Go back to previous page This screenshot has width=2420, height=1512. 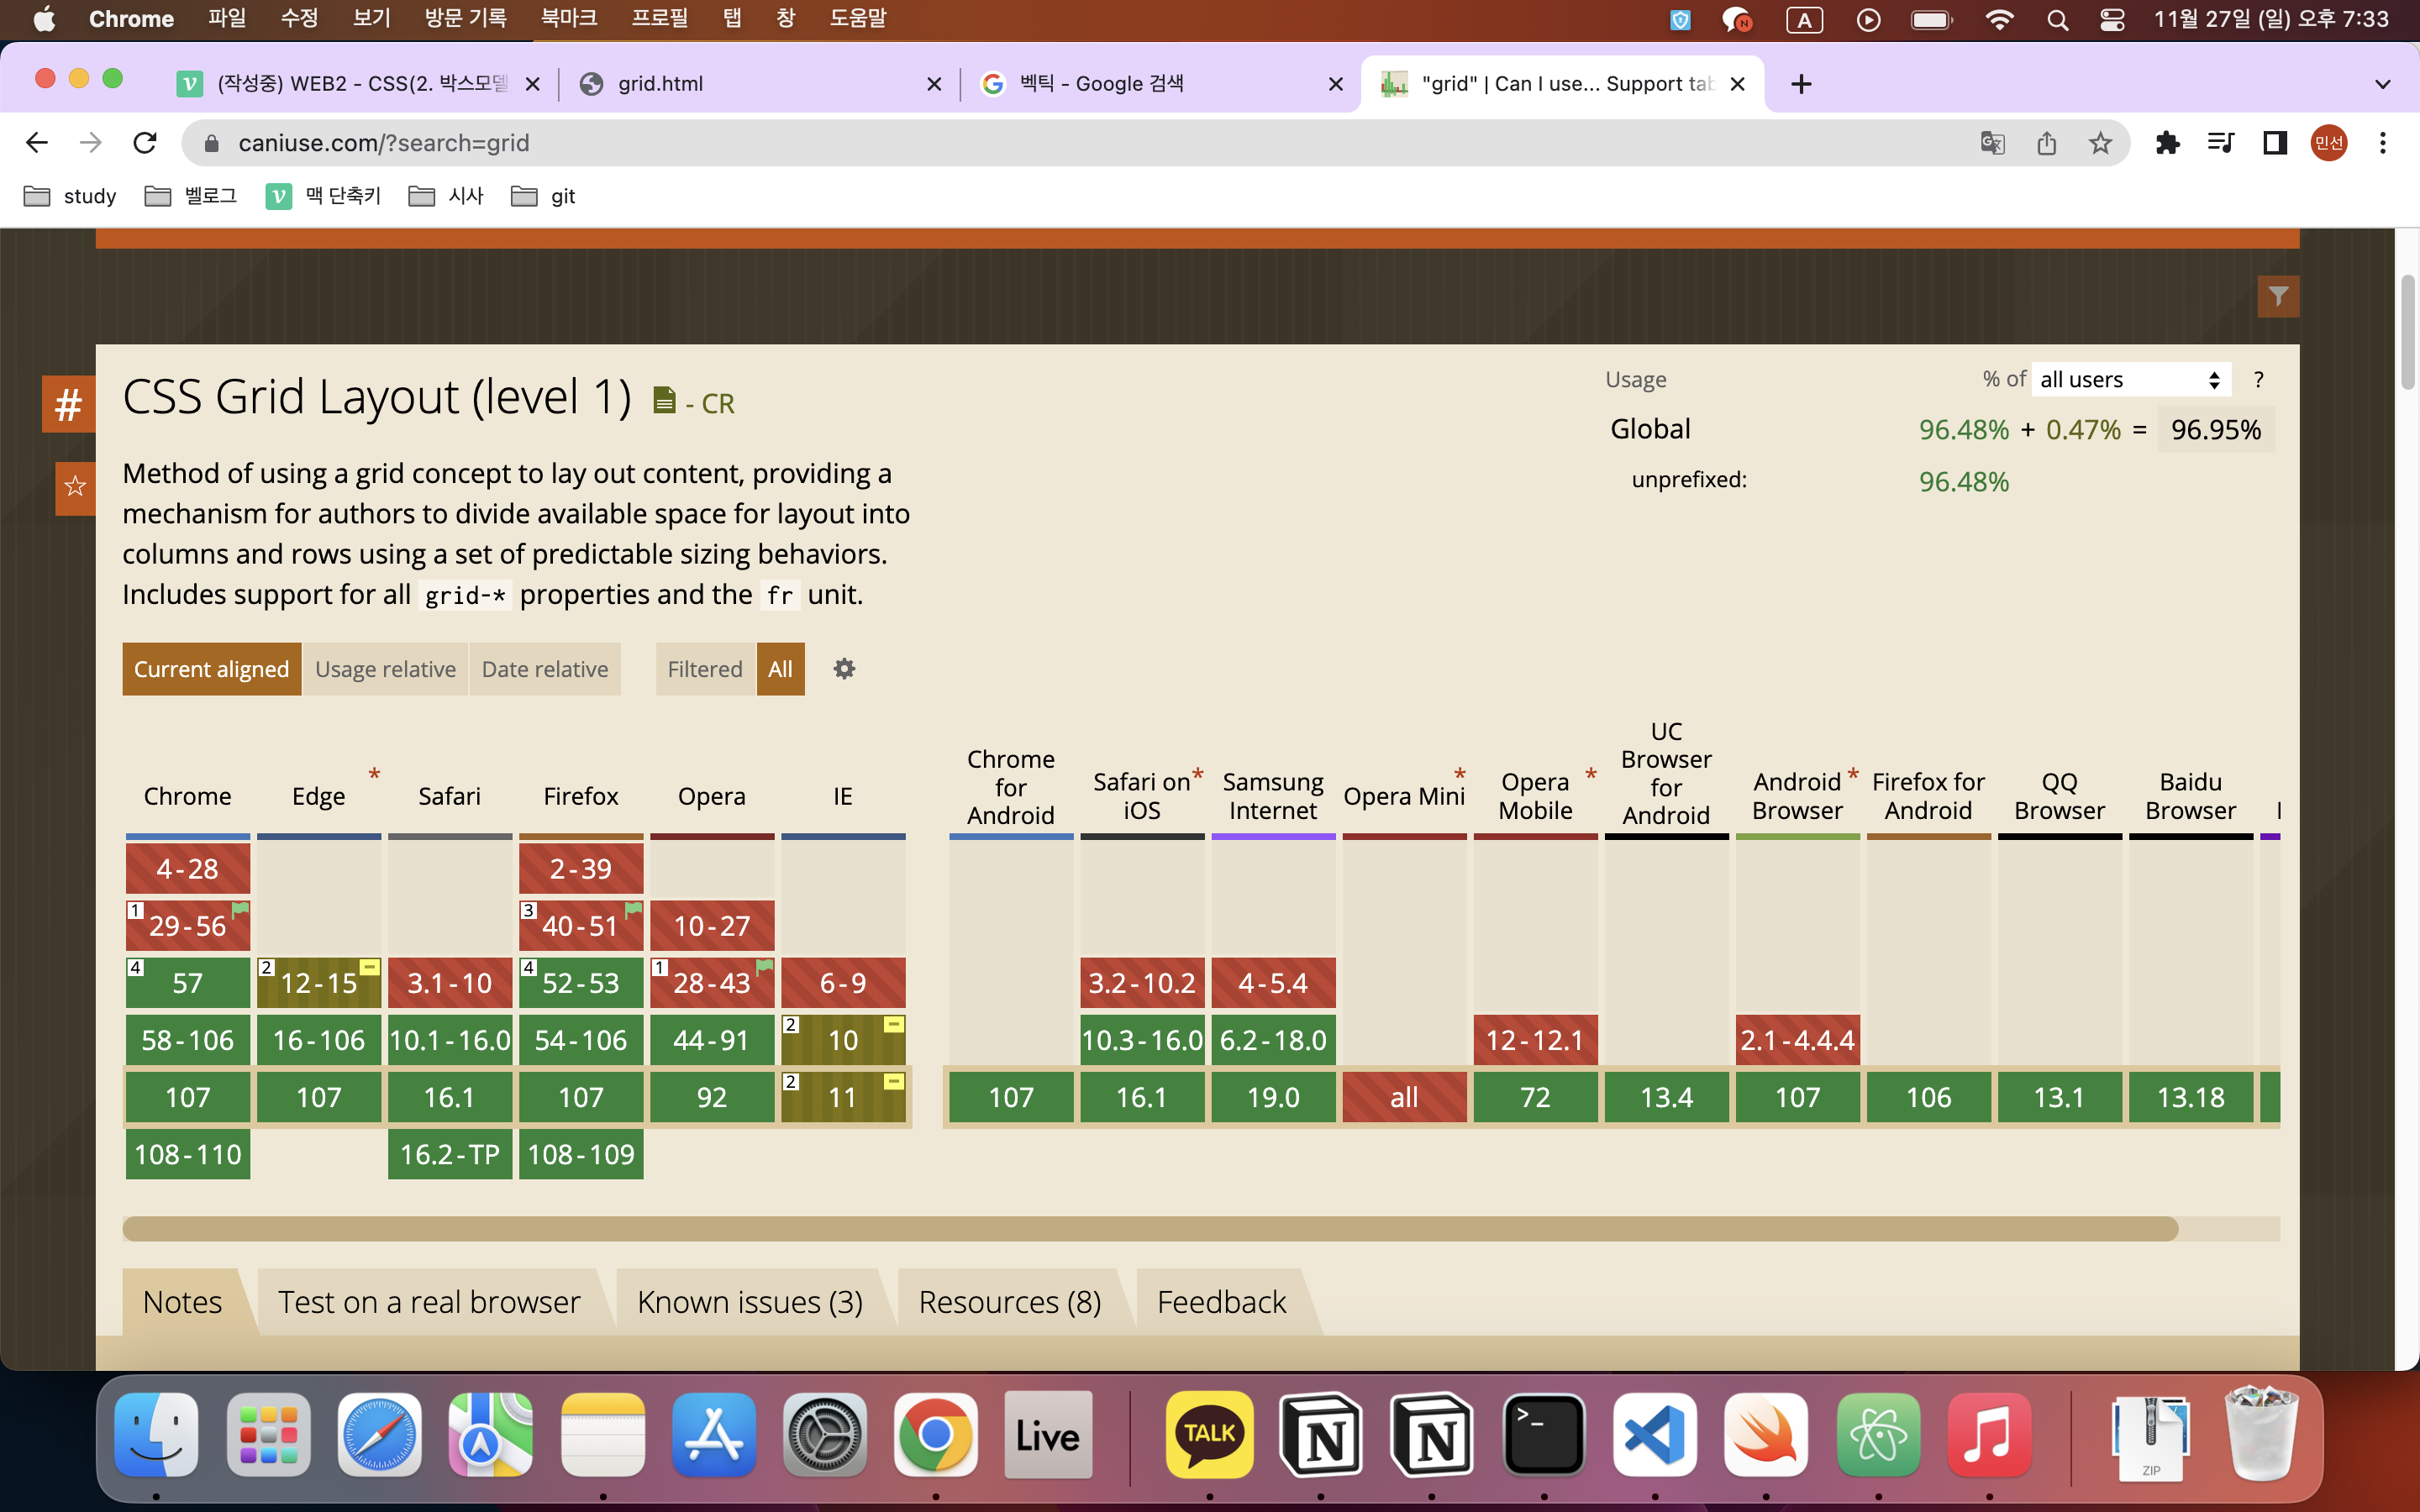click(37, 143)
